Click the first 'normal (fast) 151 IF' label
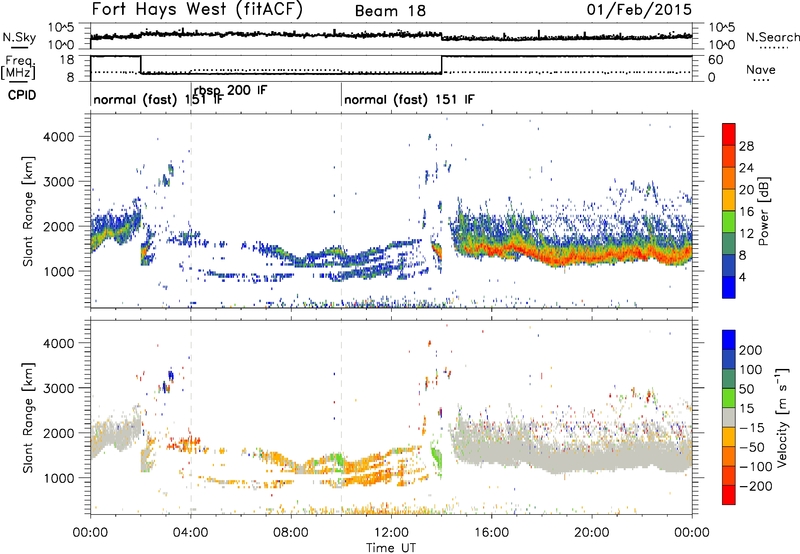This screenshot has height=554, width=800. (x=158, y=99)
